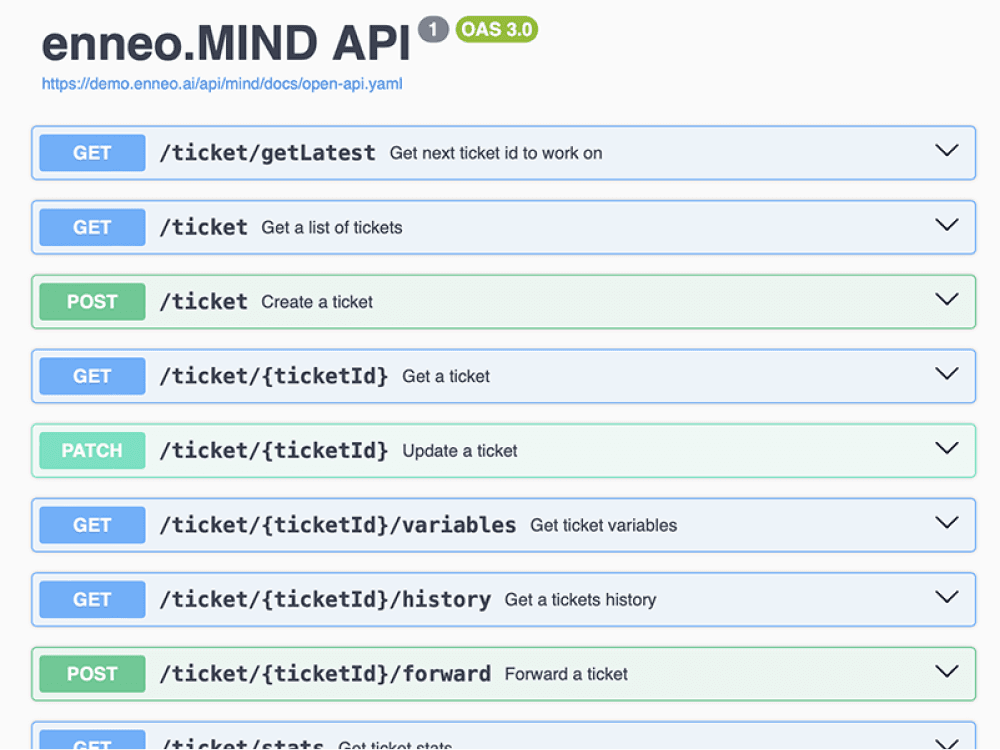
Task: Click the 'Get ticket variables' description
Action: coord(603,526)
